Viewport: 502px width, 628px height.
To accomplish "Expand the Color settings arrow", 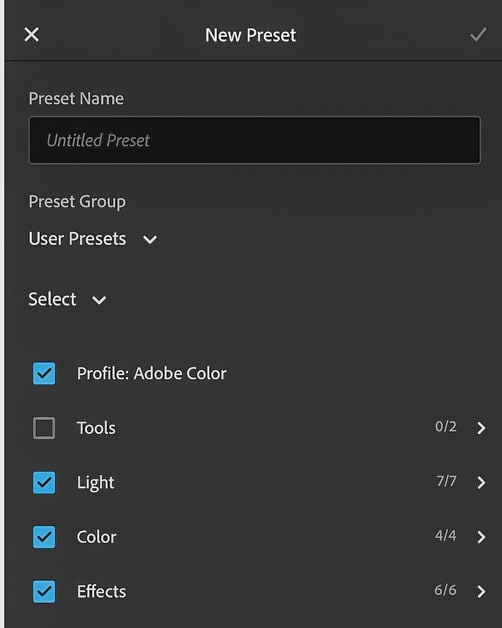I will (481, 537).
